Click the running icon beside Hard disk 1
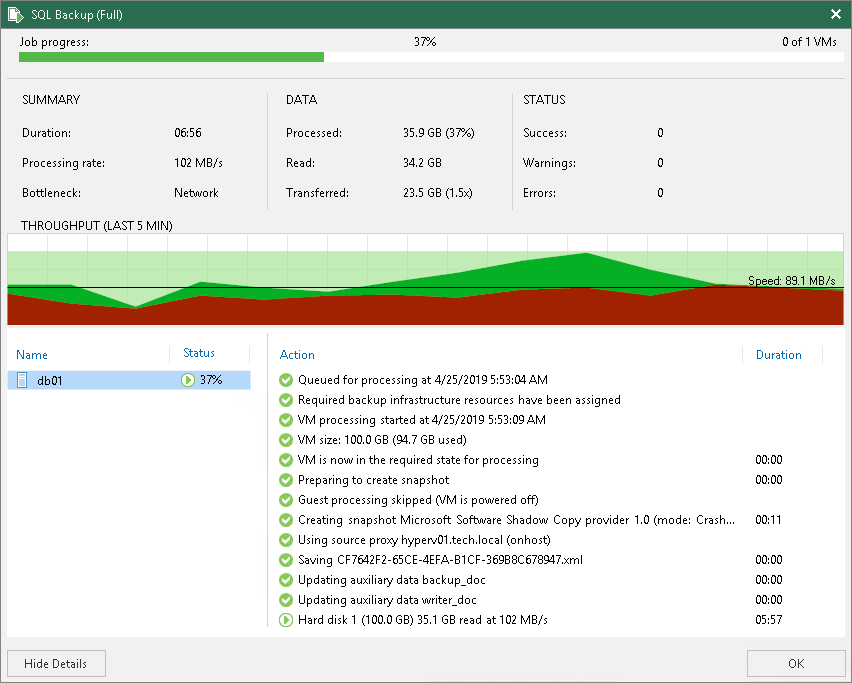Image resolution: width=852 pixels, height=683 pixels. [286, 620]
